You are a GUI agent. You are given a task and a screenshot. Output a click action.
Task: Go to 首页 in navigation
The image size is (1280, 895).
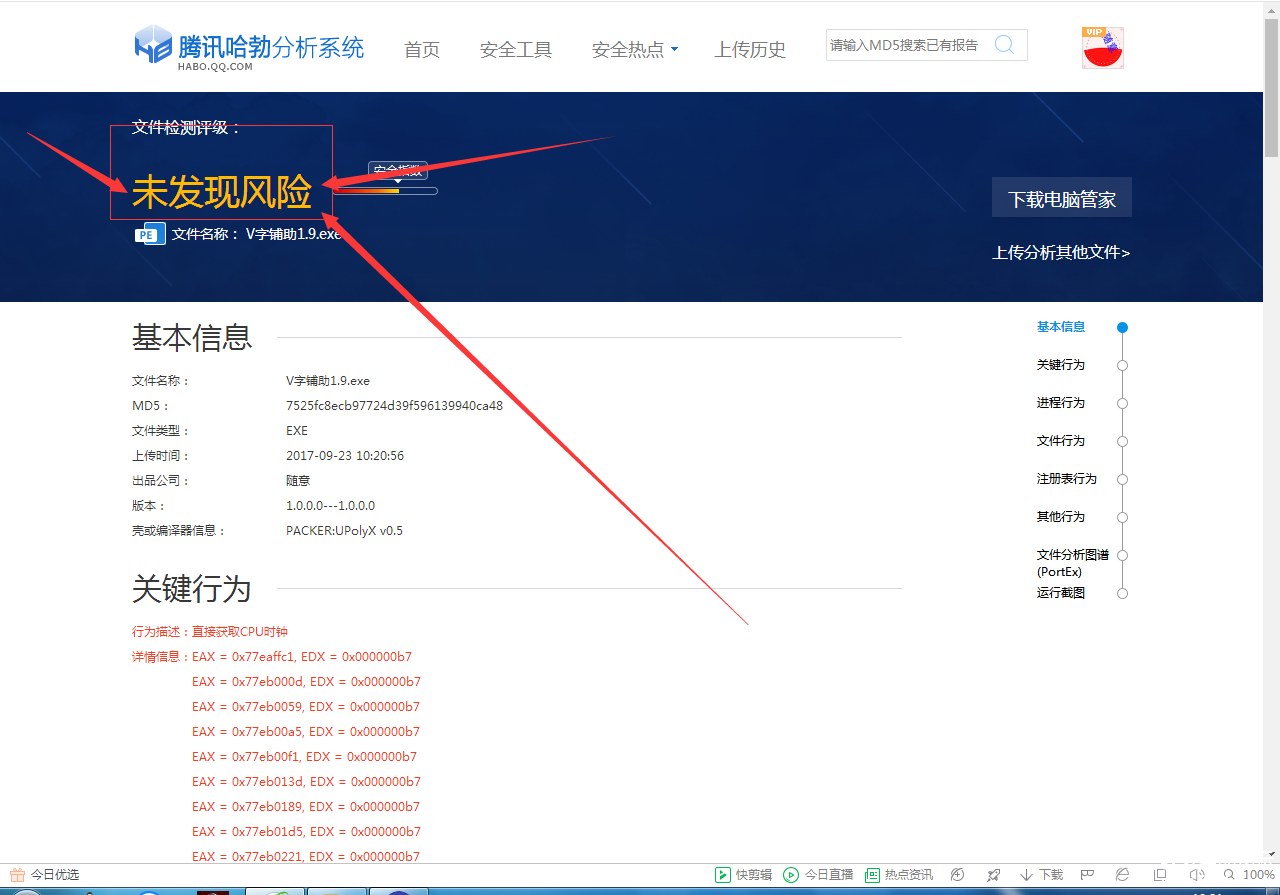coord(421,50)
